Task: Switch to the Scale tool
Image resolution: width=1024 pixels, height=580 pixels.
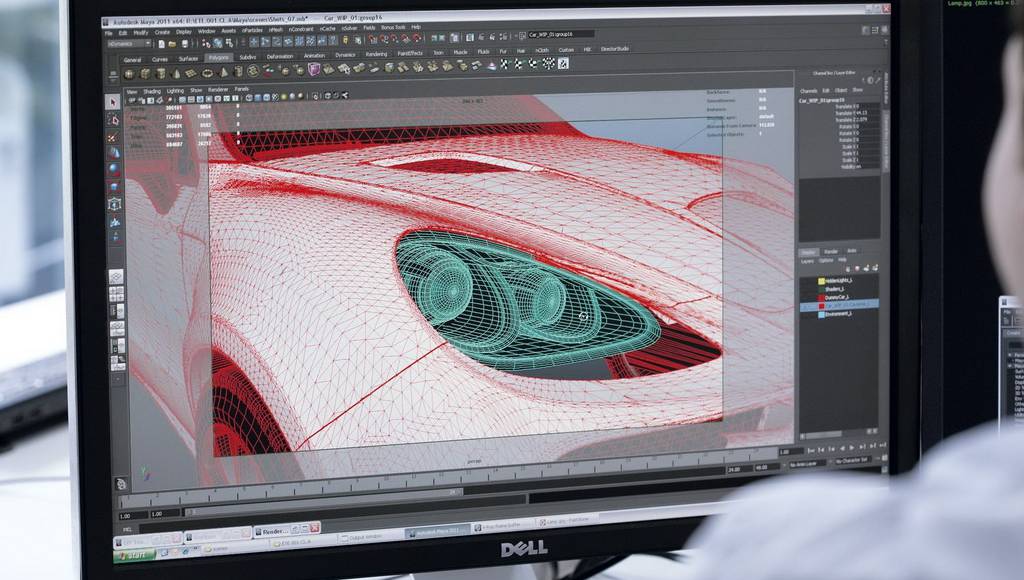Action: pyautogui.click(x=114, y=187)
